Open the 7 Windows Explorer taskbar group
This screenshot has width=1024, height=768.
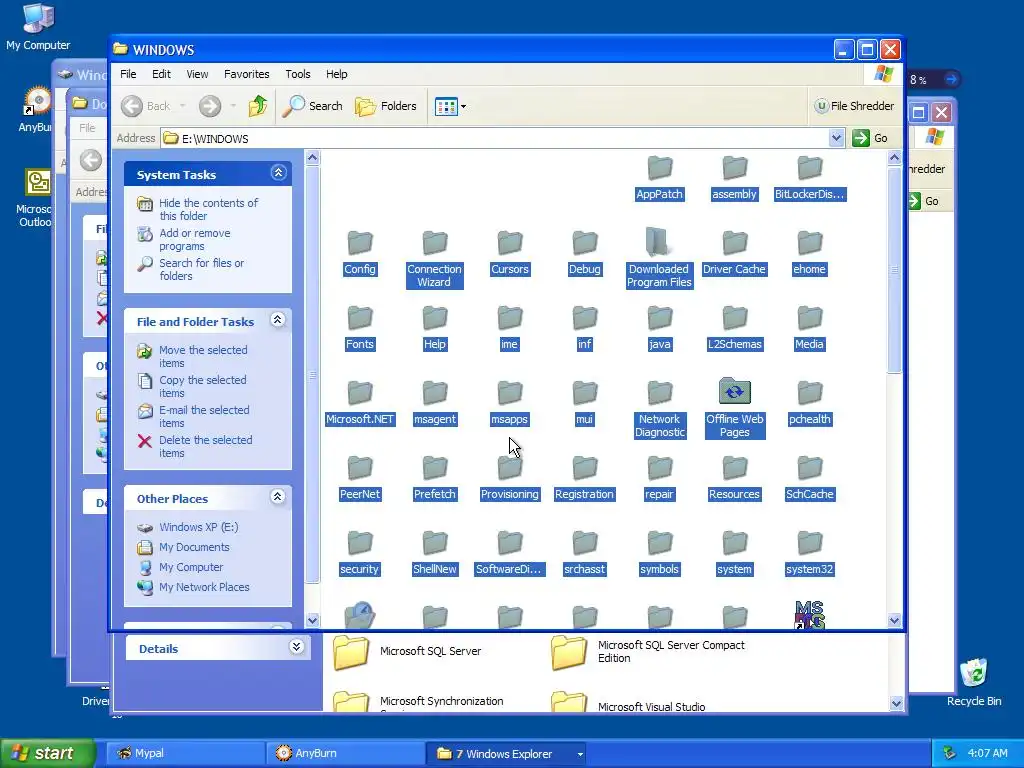(x=507, y=753)
